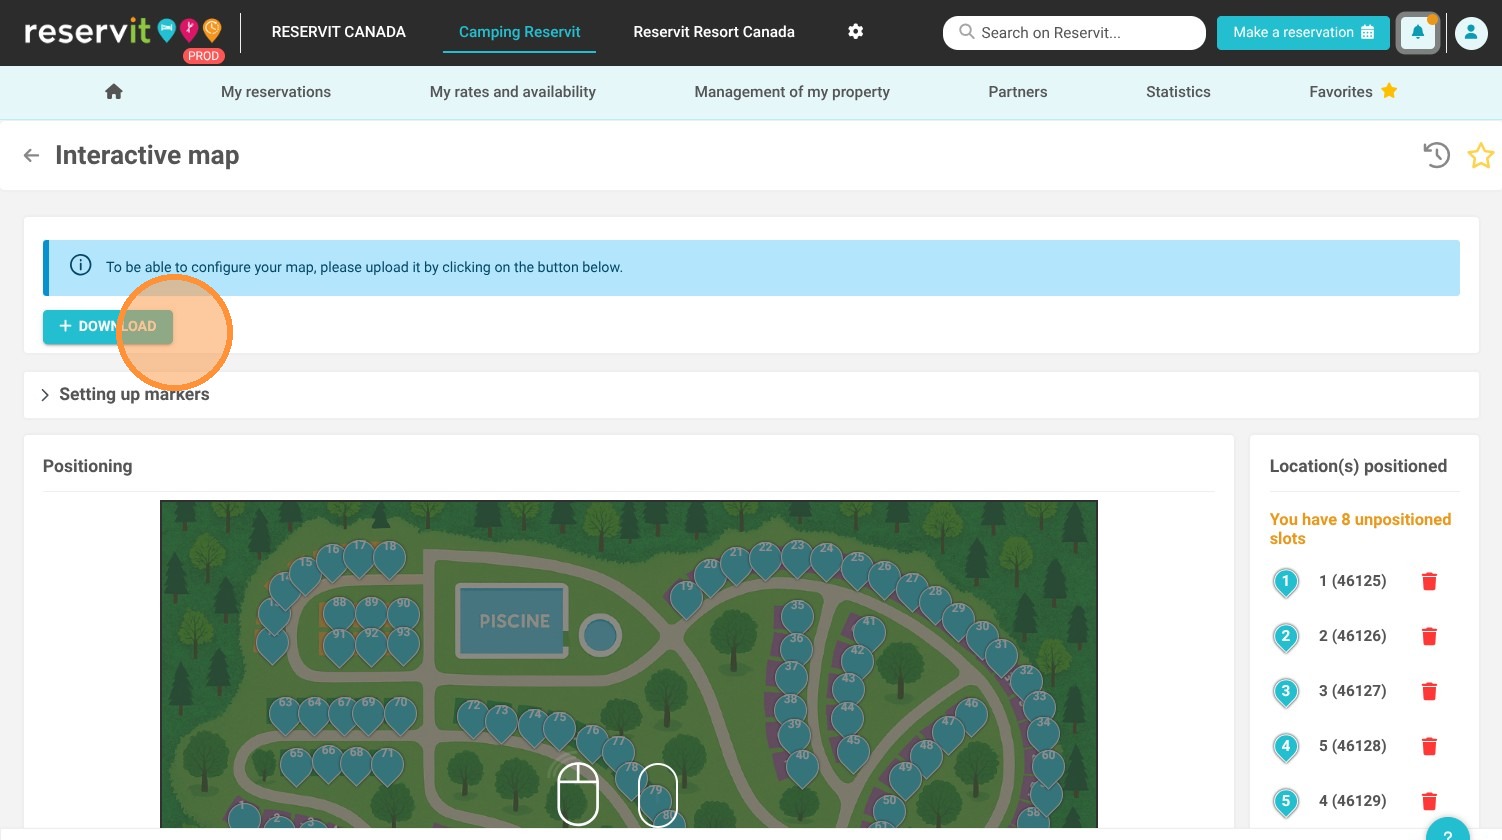Open My reservations menu
The image size is (1502, 840).
276,92
